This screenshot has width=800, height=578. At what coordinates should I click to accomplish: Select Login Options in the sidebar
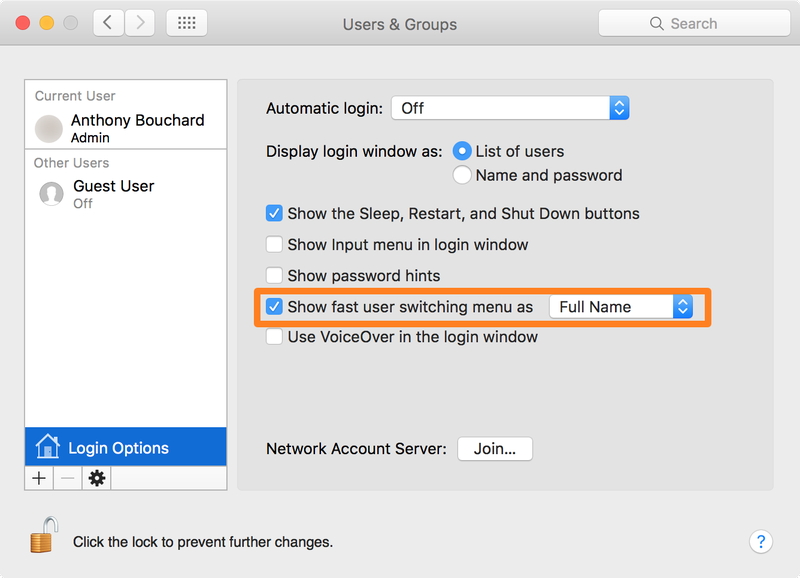pyautogui.click(x=126, y=447)
